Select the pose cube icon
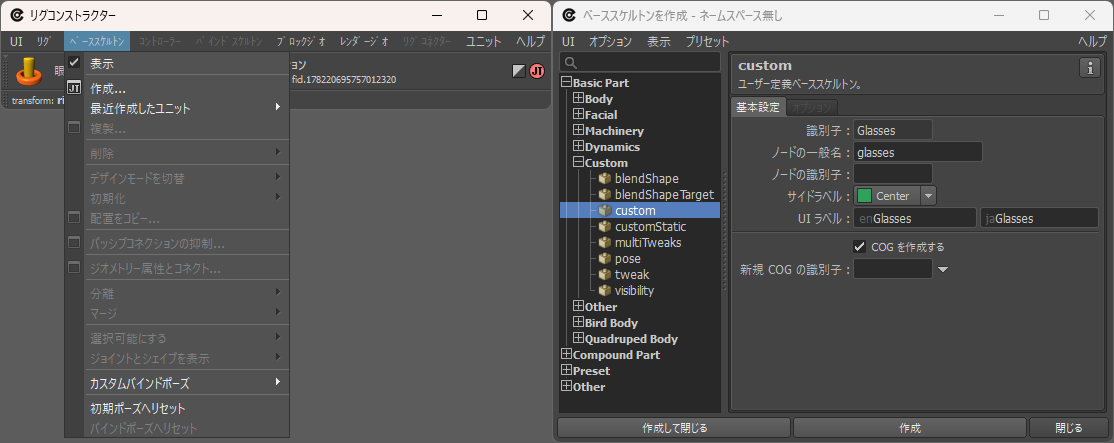The height and width of the screenshot is (443, 1114). tap(605, 258)
